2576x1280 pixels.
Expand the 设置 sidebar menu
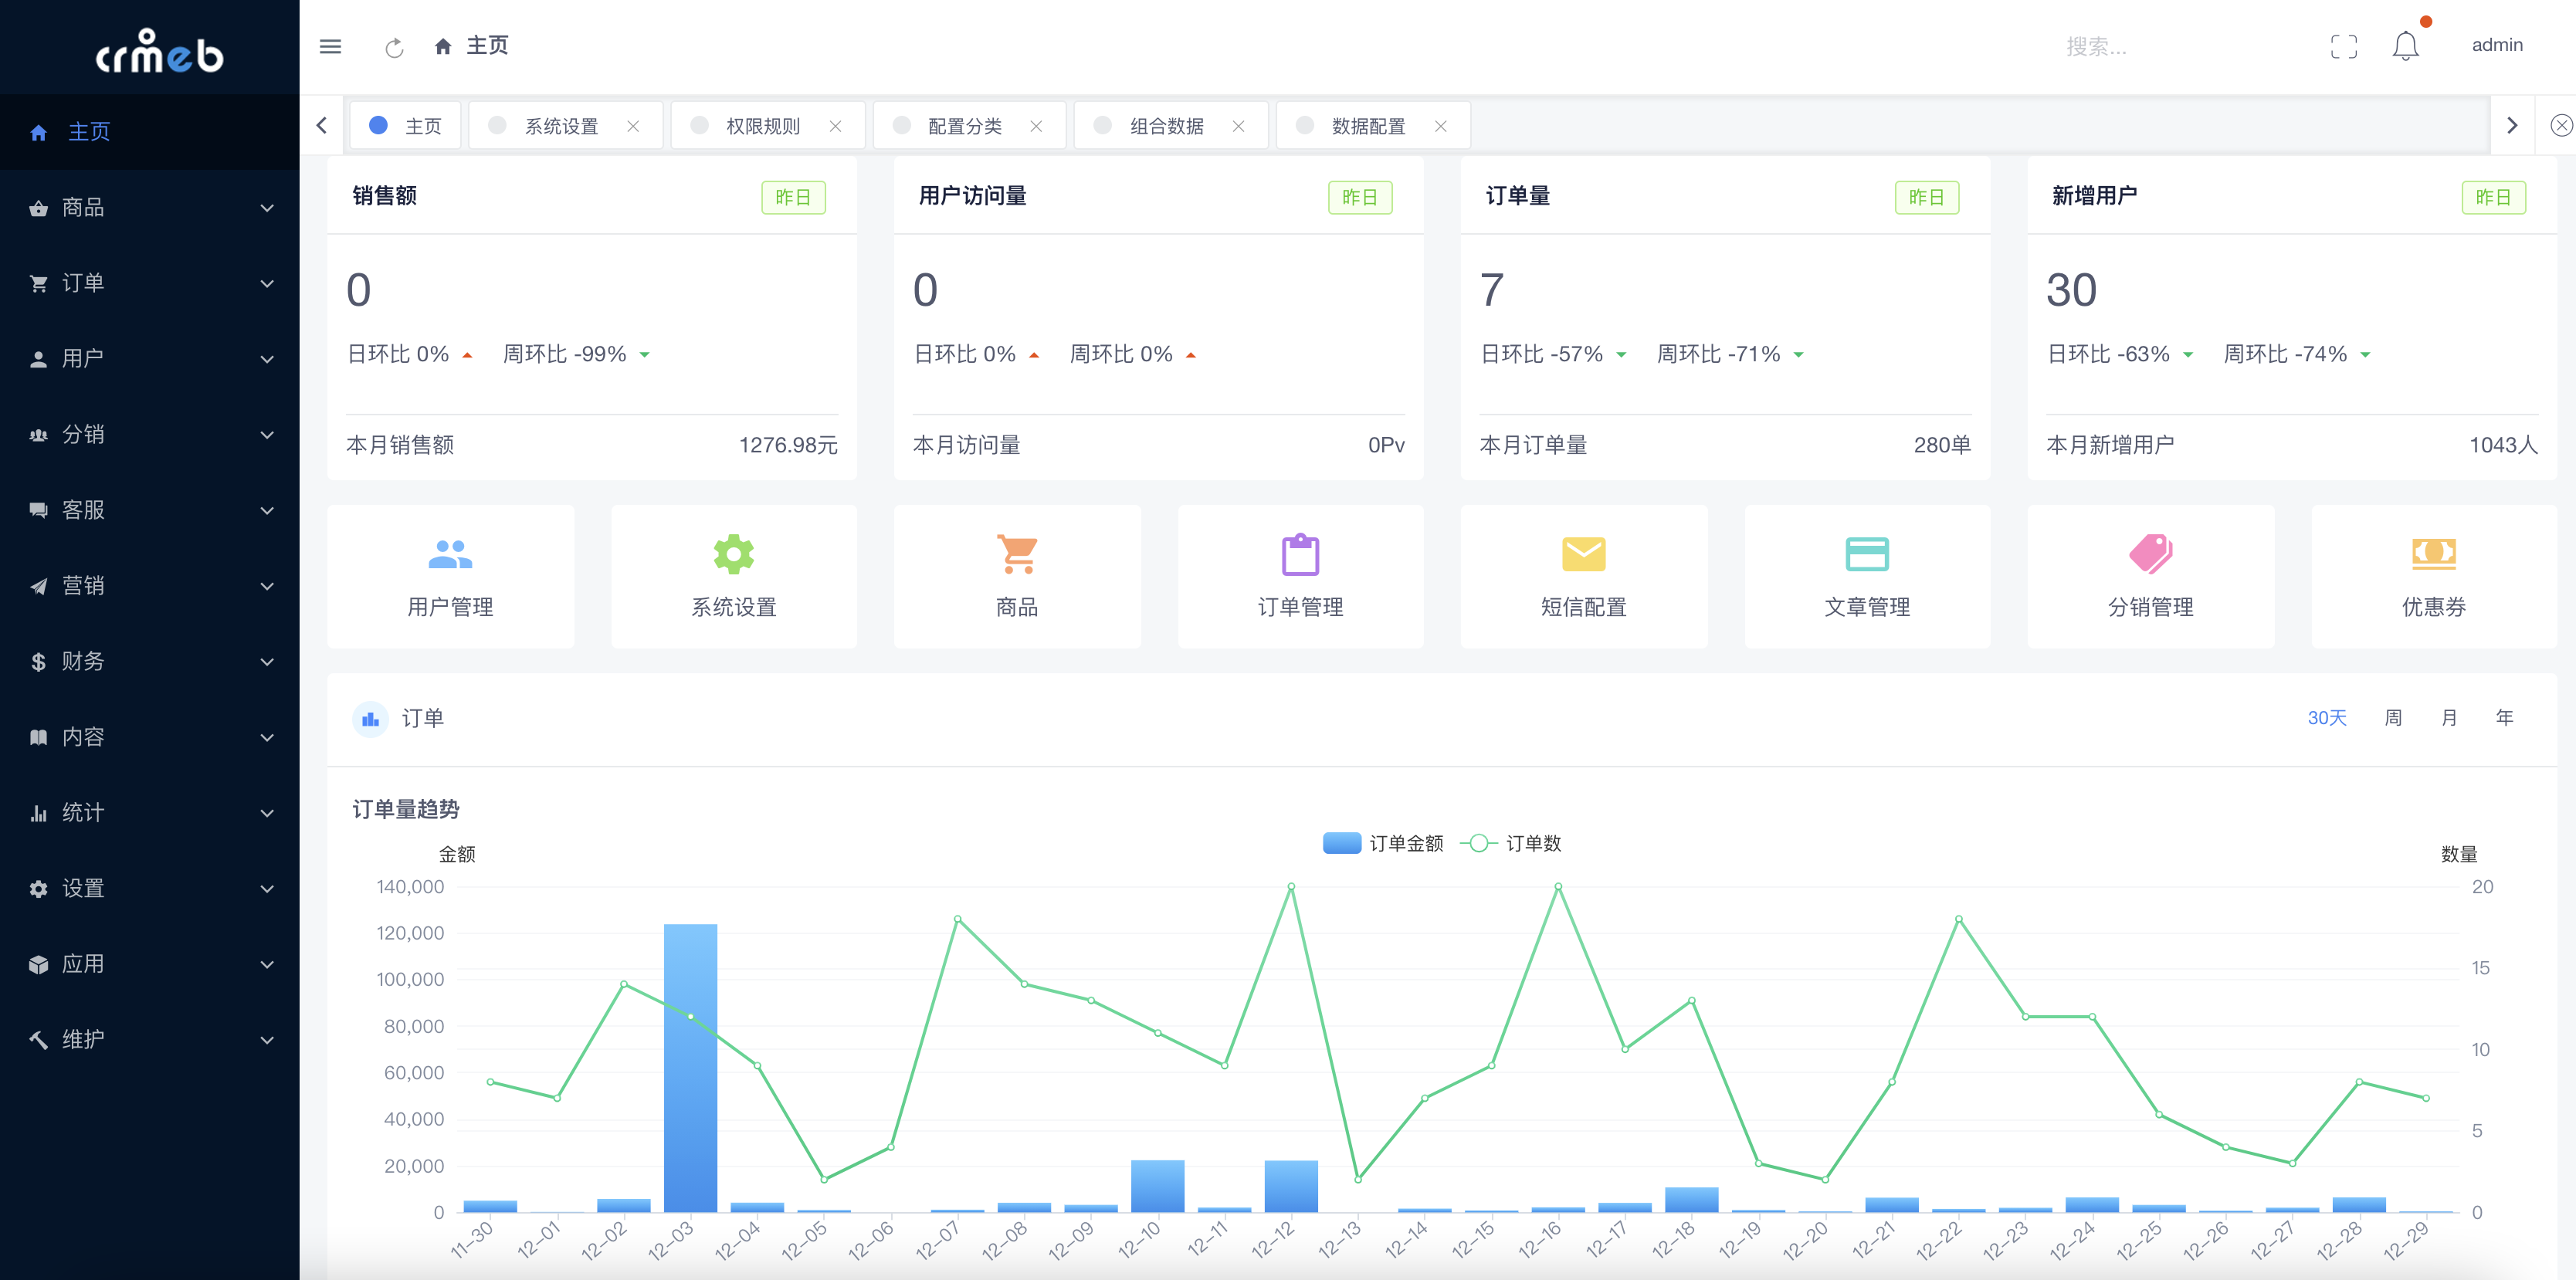(x=150, y=889)
